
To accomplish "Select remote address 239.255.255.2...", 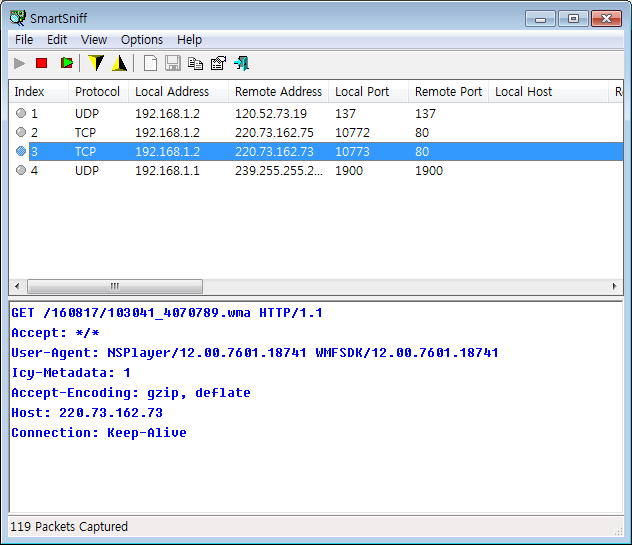I will 279,171.
